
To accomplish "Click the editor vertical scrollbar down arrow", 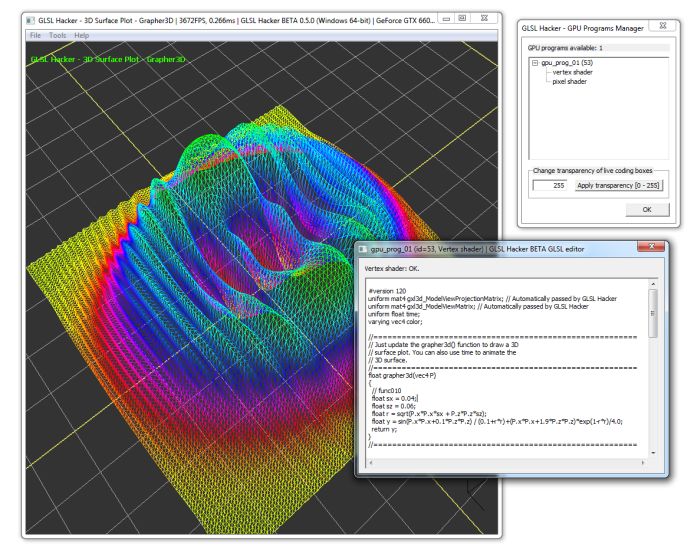I will pos(653,453).
